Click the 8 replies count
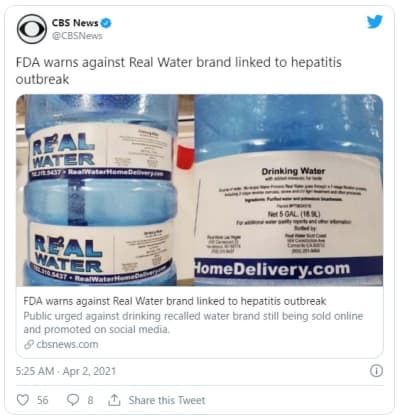 coord(90,400)
